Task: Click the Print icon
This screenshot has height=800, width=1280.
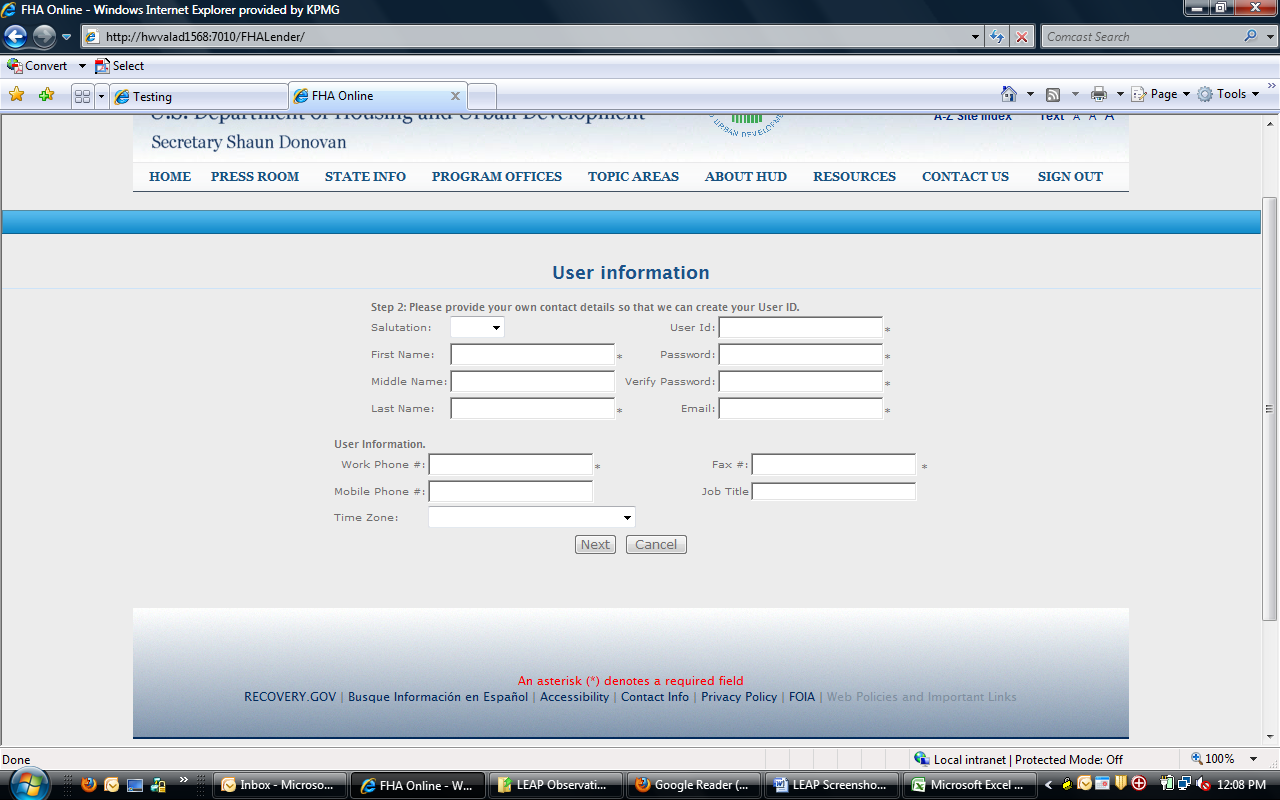Action: (1099, 94)
